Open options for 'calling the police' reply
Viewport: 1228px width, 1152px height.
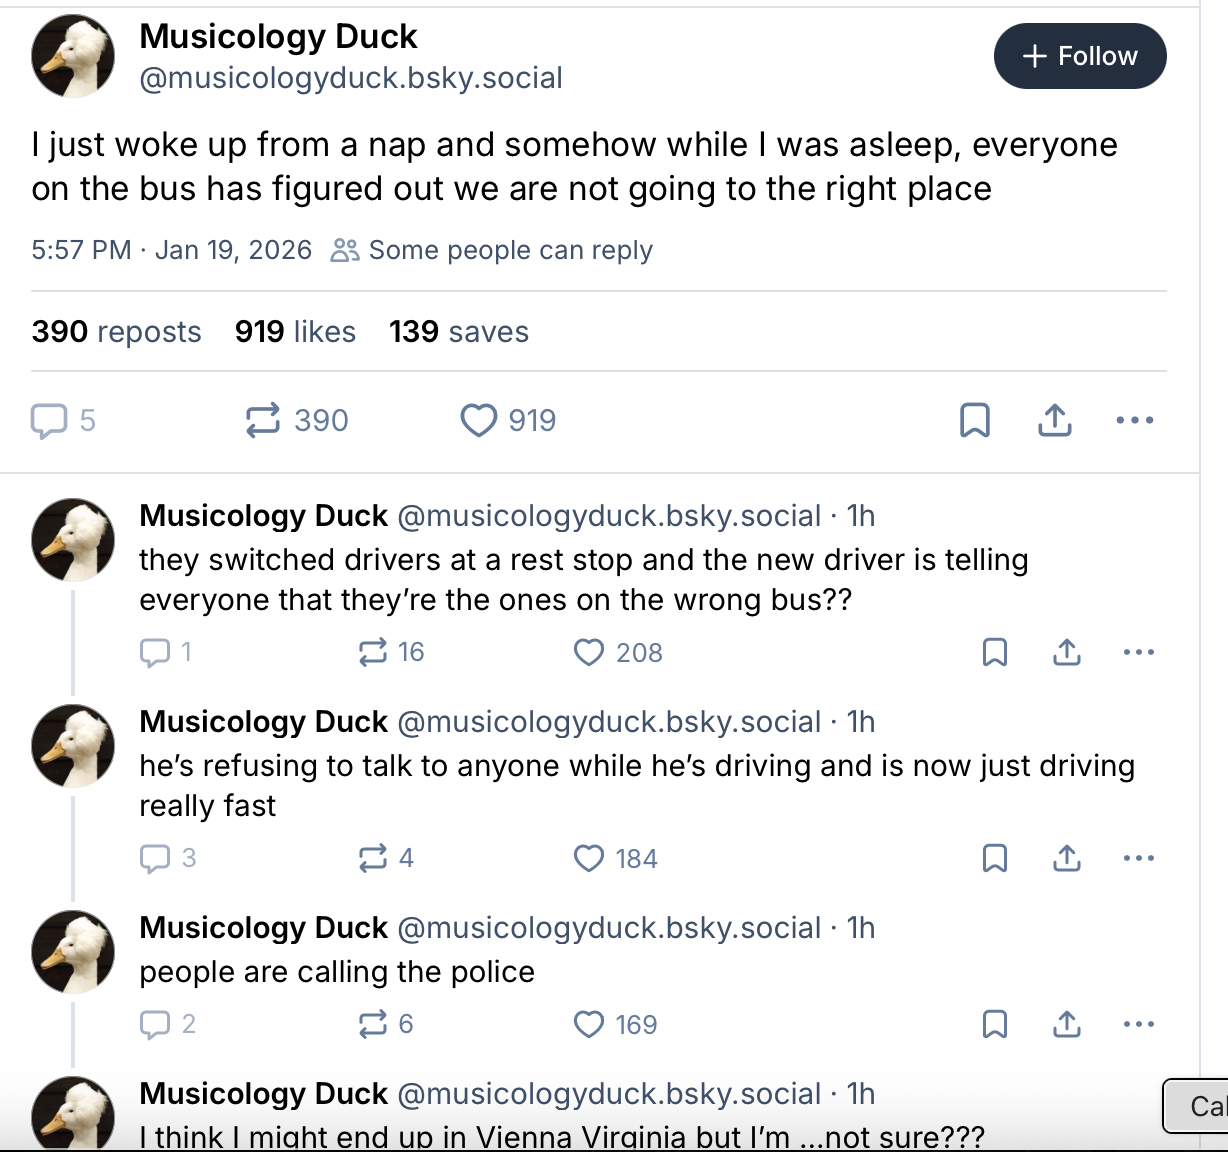tap(1138, 1024)
